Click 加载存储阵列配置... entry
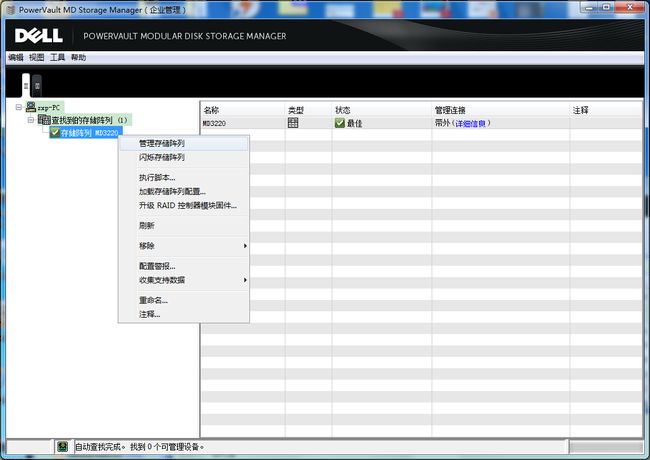This screenshot has height=460, width=650. click(184, 191)
